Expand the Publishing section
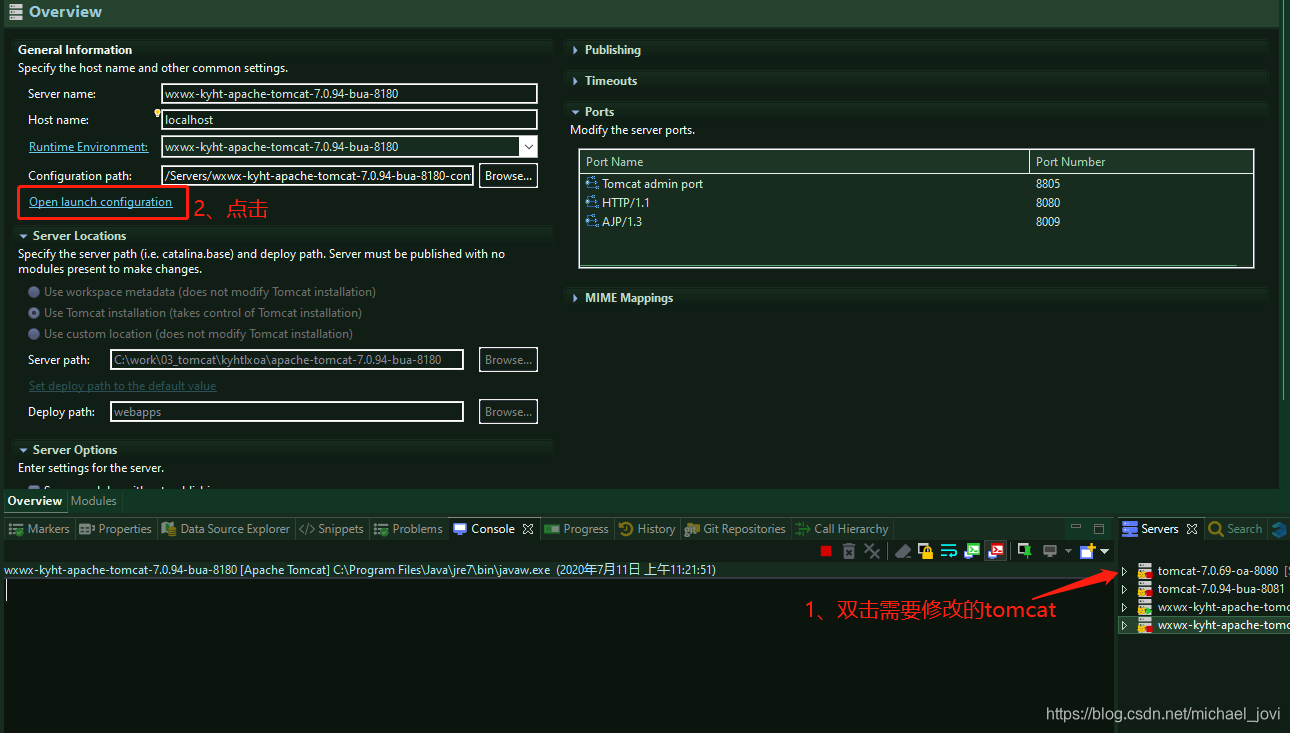 575,50
